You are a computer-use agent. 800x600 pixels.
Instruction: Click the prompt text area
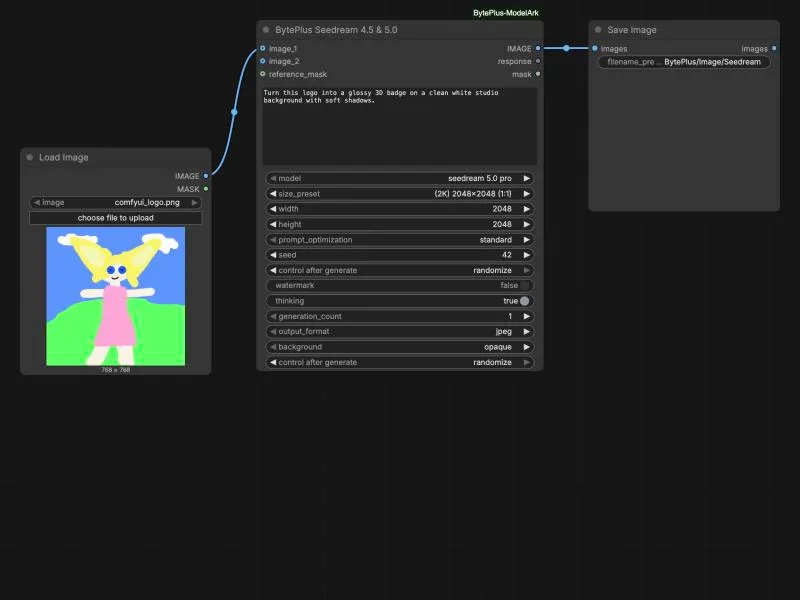[x=399, y=126]
